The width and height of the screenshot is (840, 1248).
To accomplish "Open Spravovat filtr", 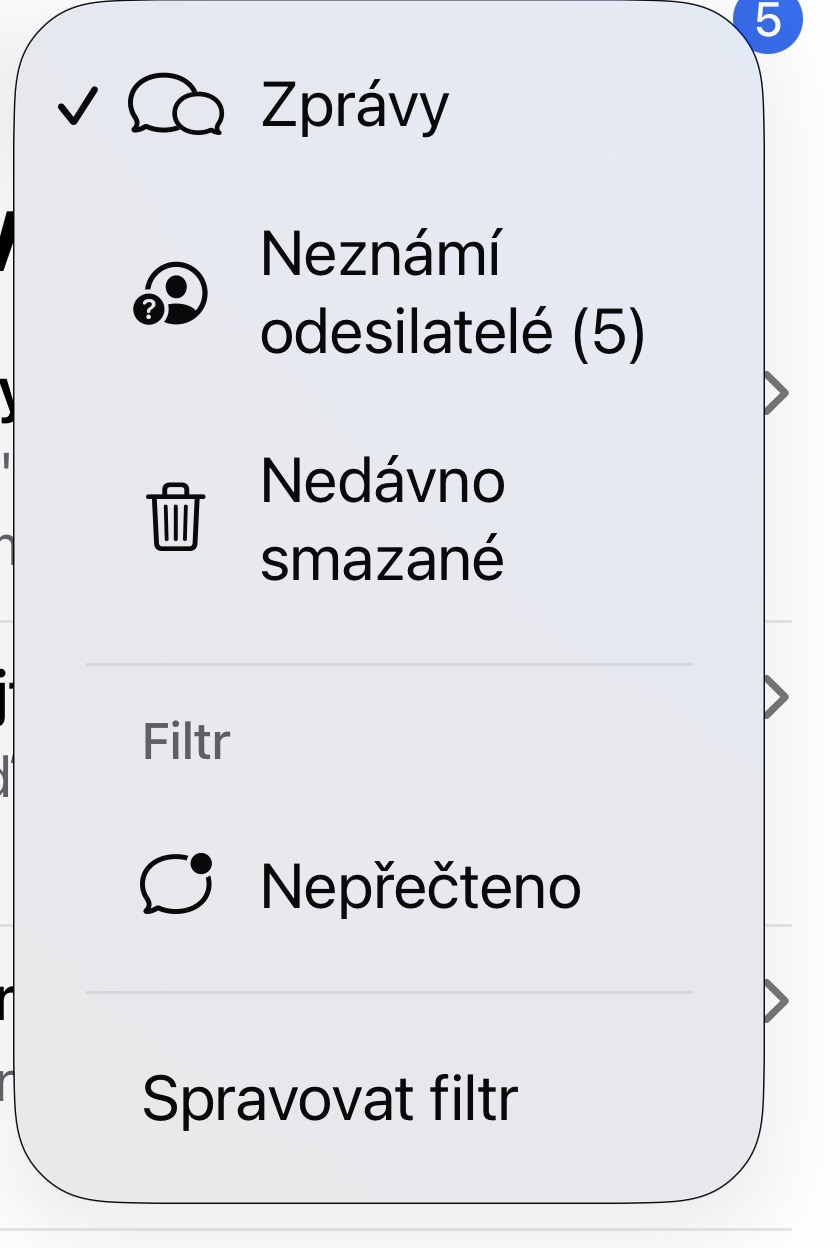I will click(x=330, y=1099).
